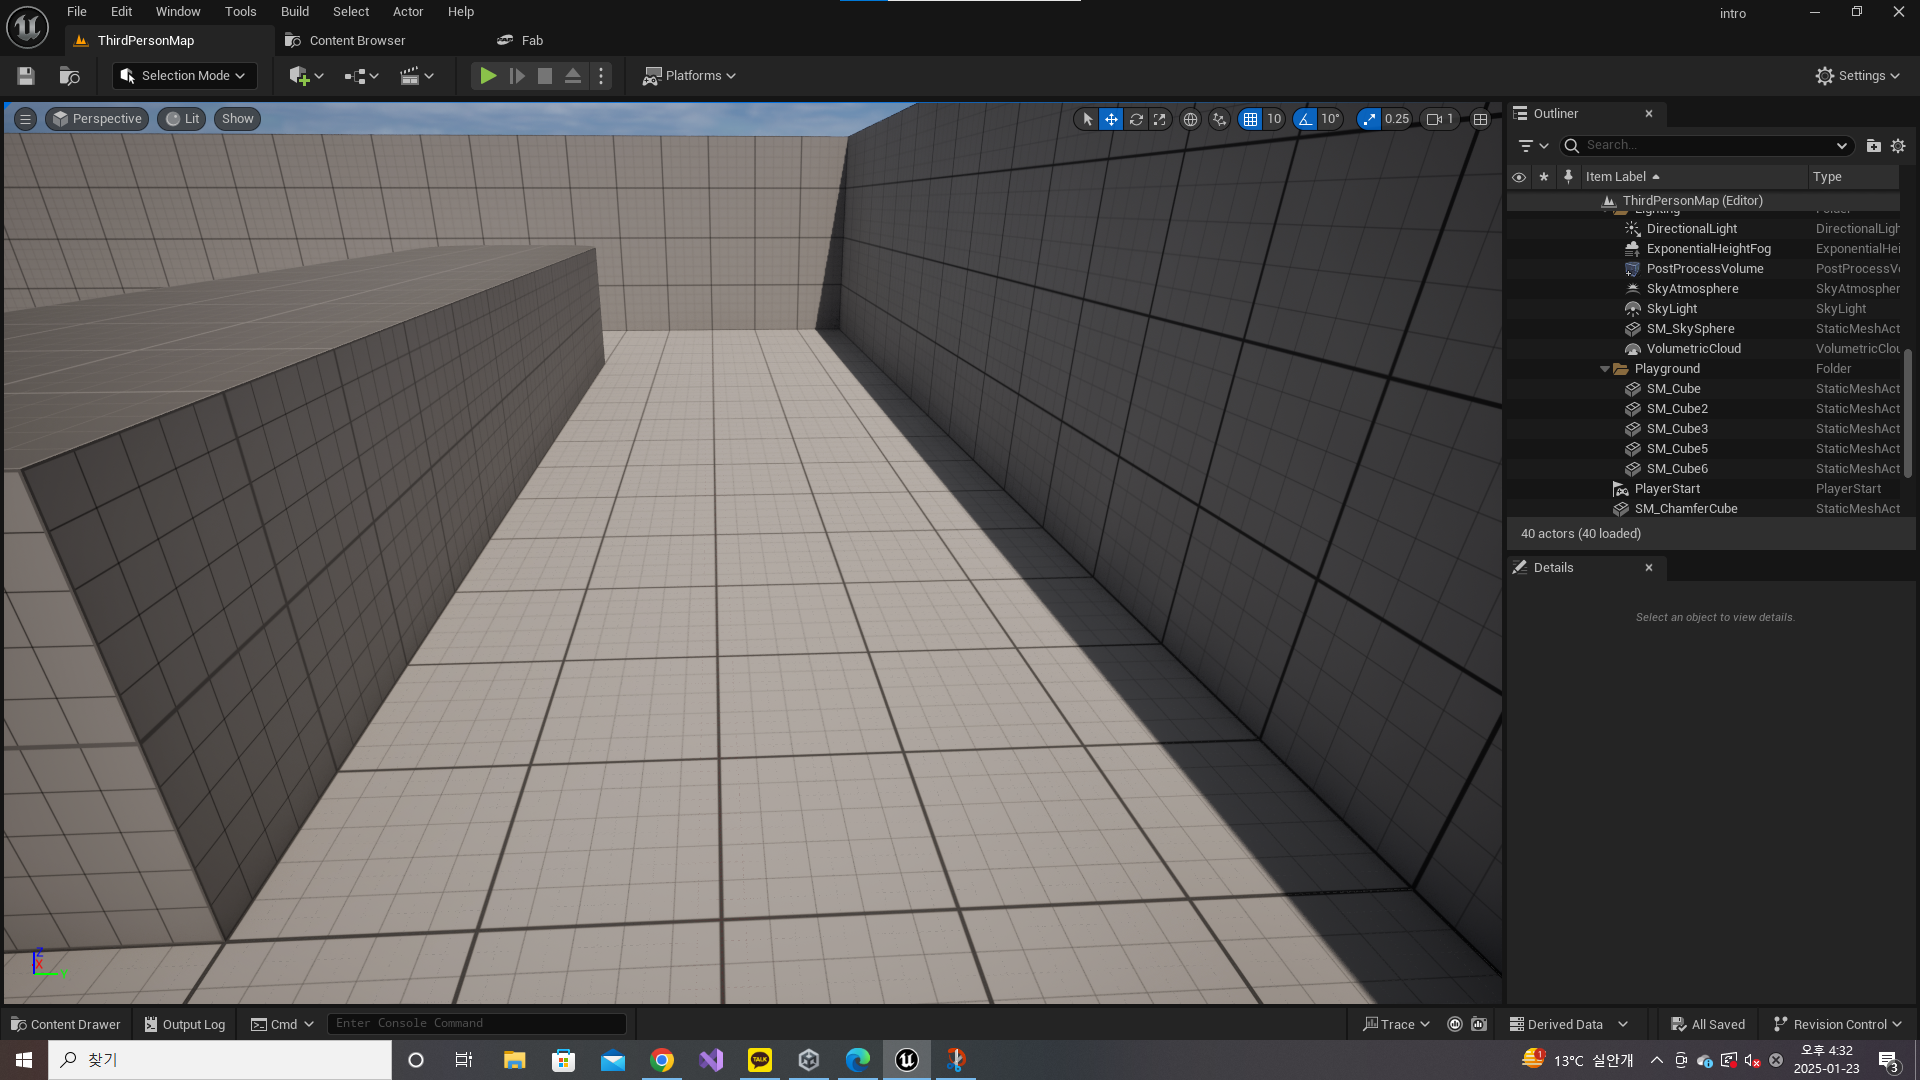Click the star favorites column header
Screen dimensions: 1920x1080
[1544, 177]
